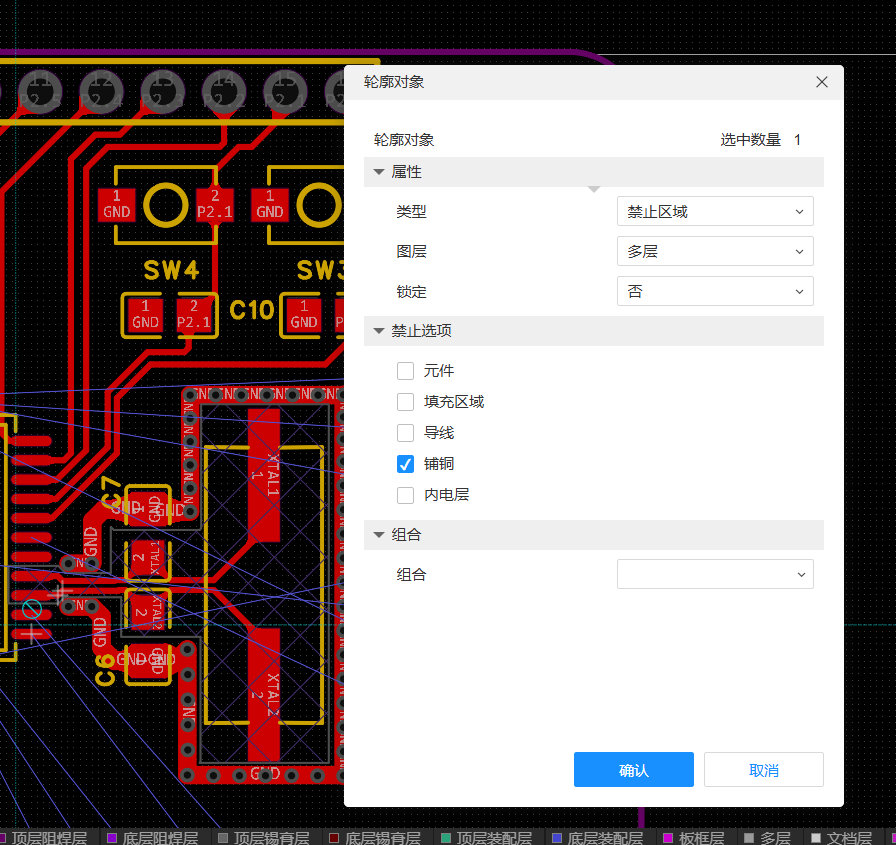Select the C6 designator label
896x845 pixels.
[105, 670]
